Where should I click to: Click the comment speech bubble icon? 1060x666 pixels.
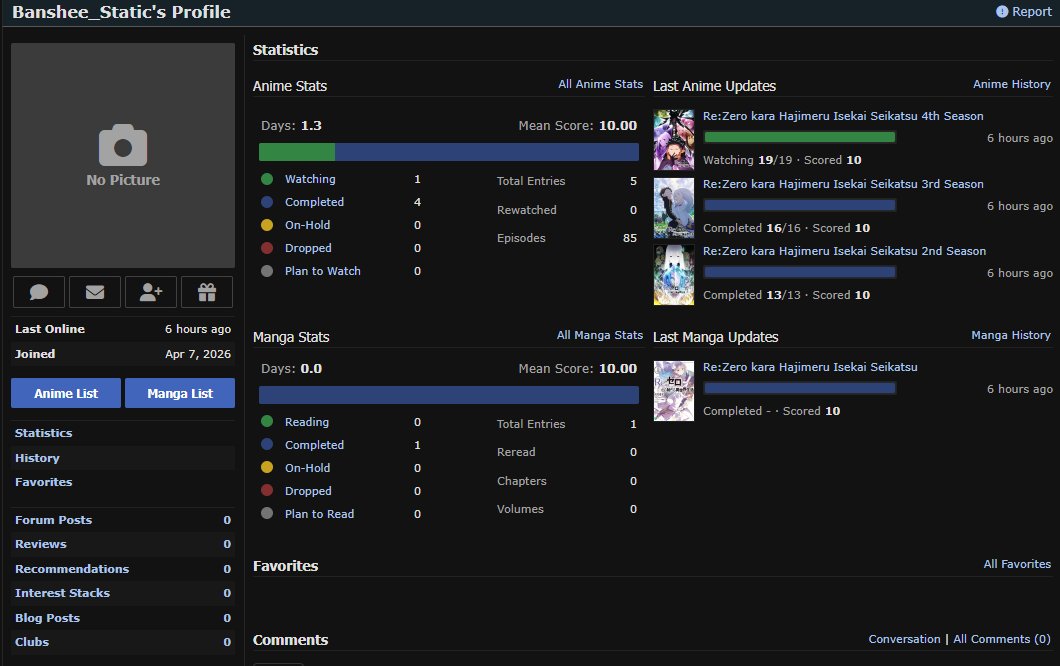pos(39,292)
